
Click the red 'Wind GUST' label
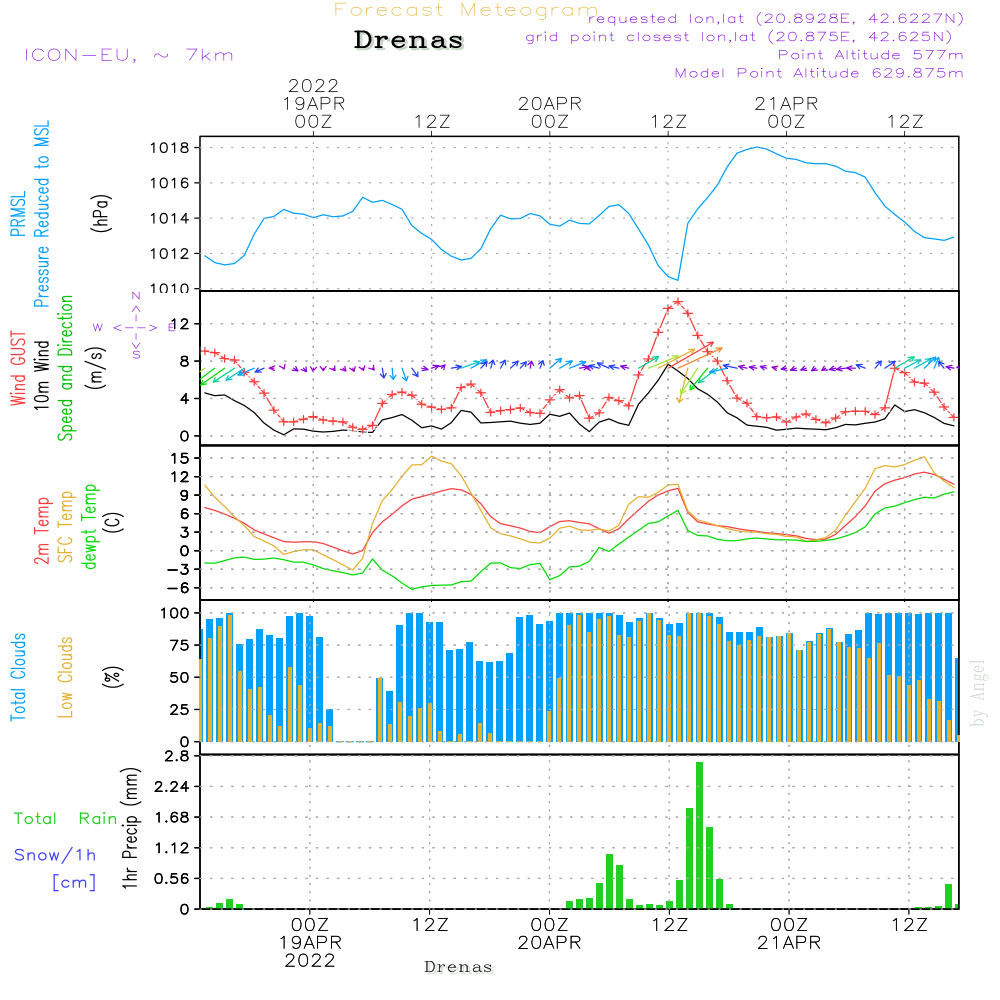pyautogui.click(x=18, y=368)
